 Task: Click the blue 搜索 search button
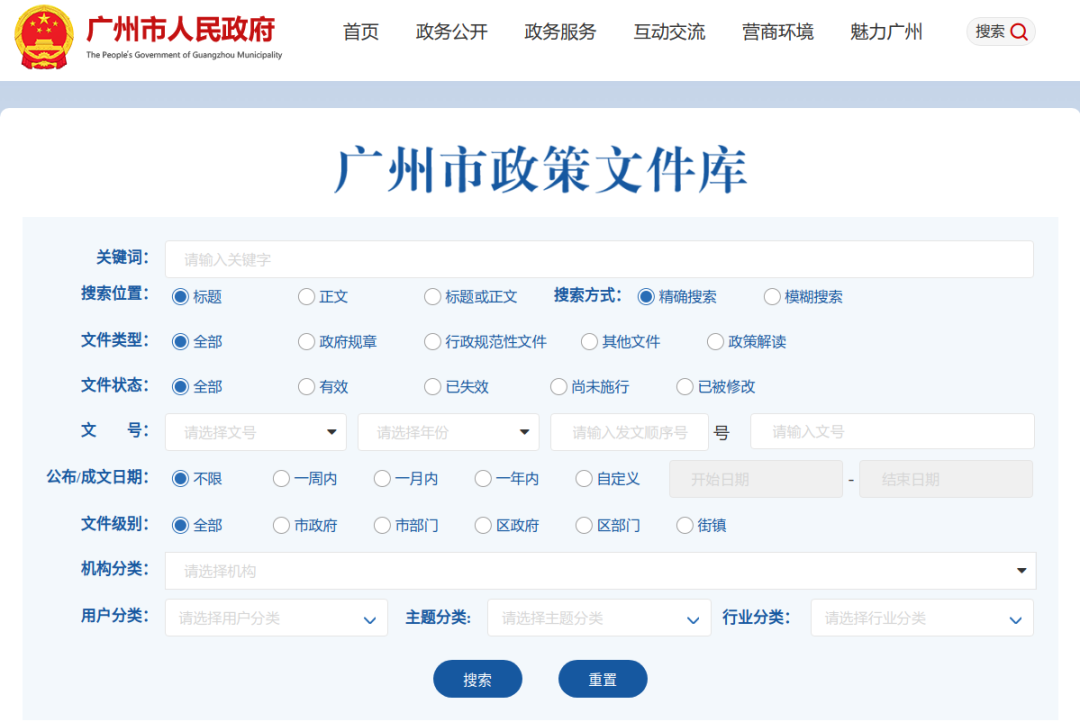[x=477, y=678]
